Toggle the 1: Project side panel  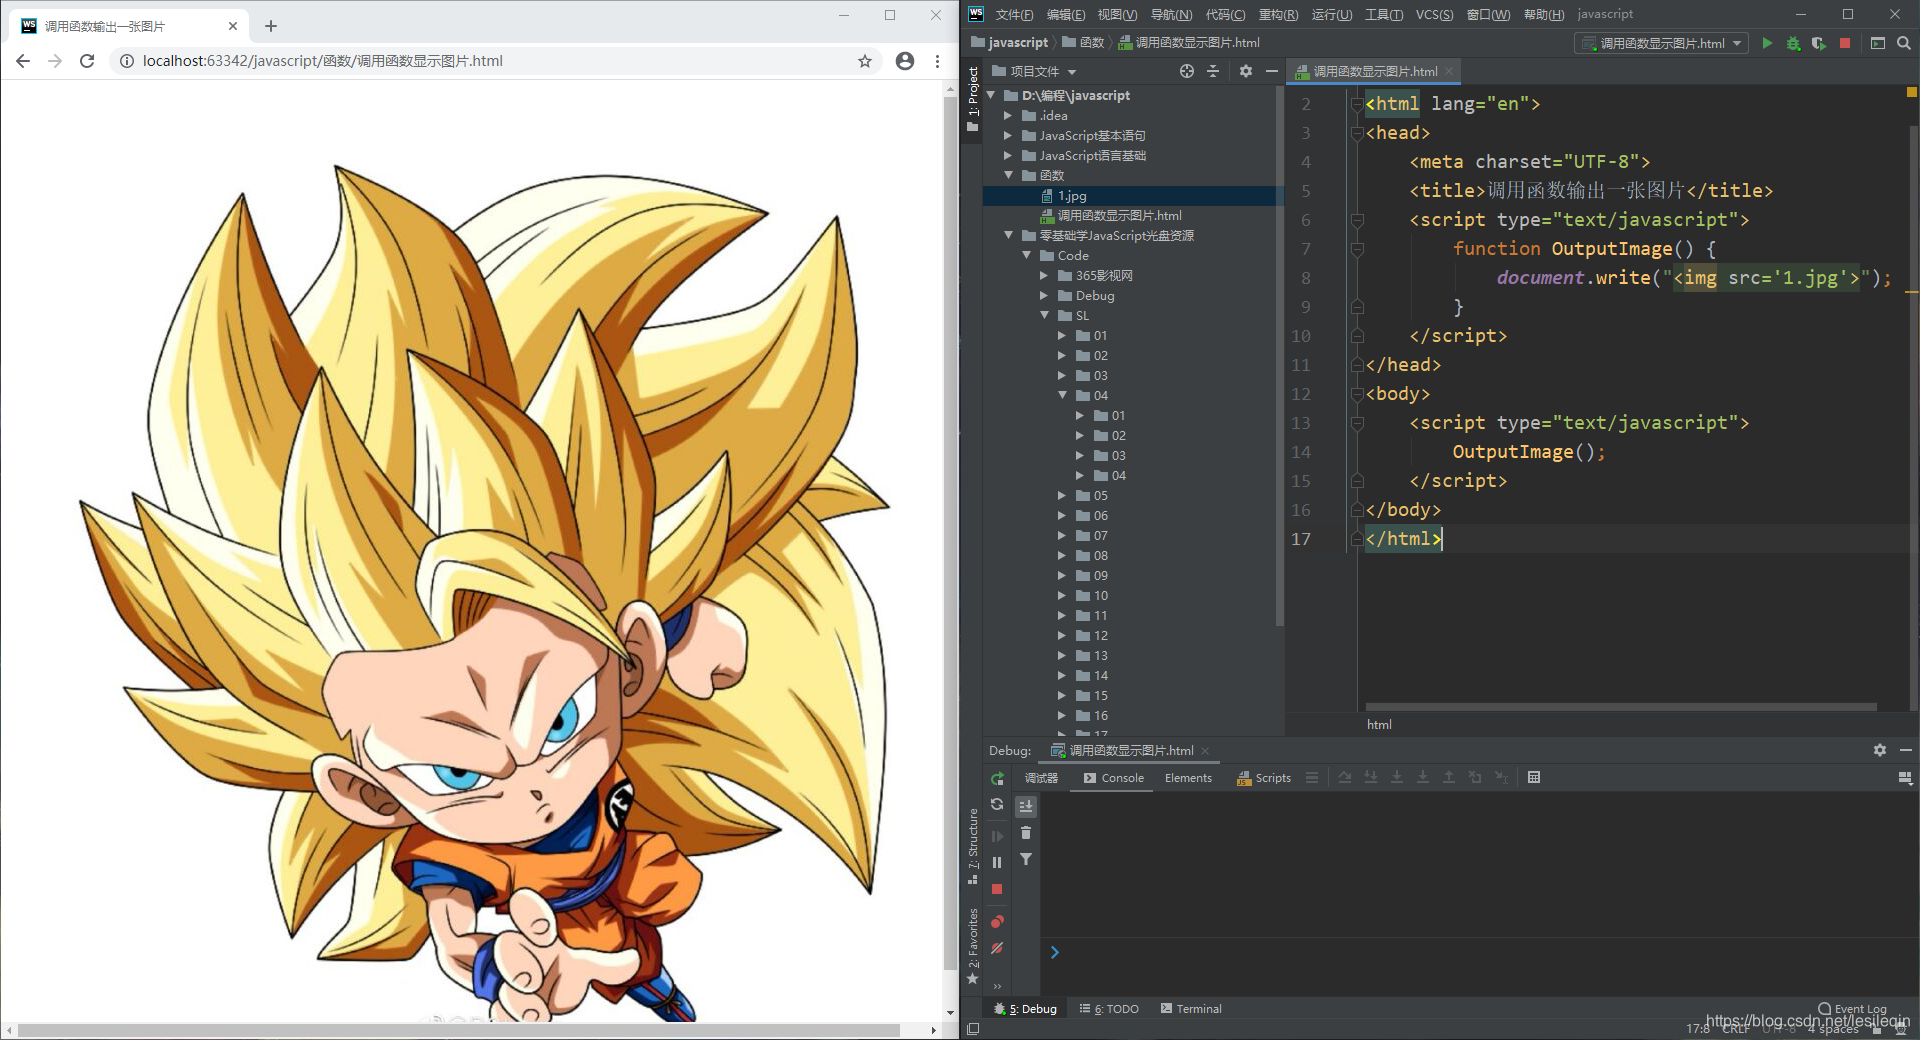972,99
